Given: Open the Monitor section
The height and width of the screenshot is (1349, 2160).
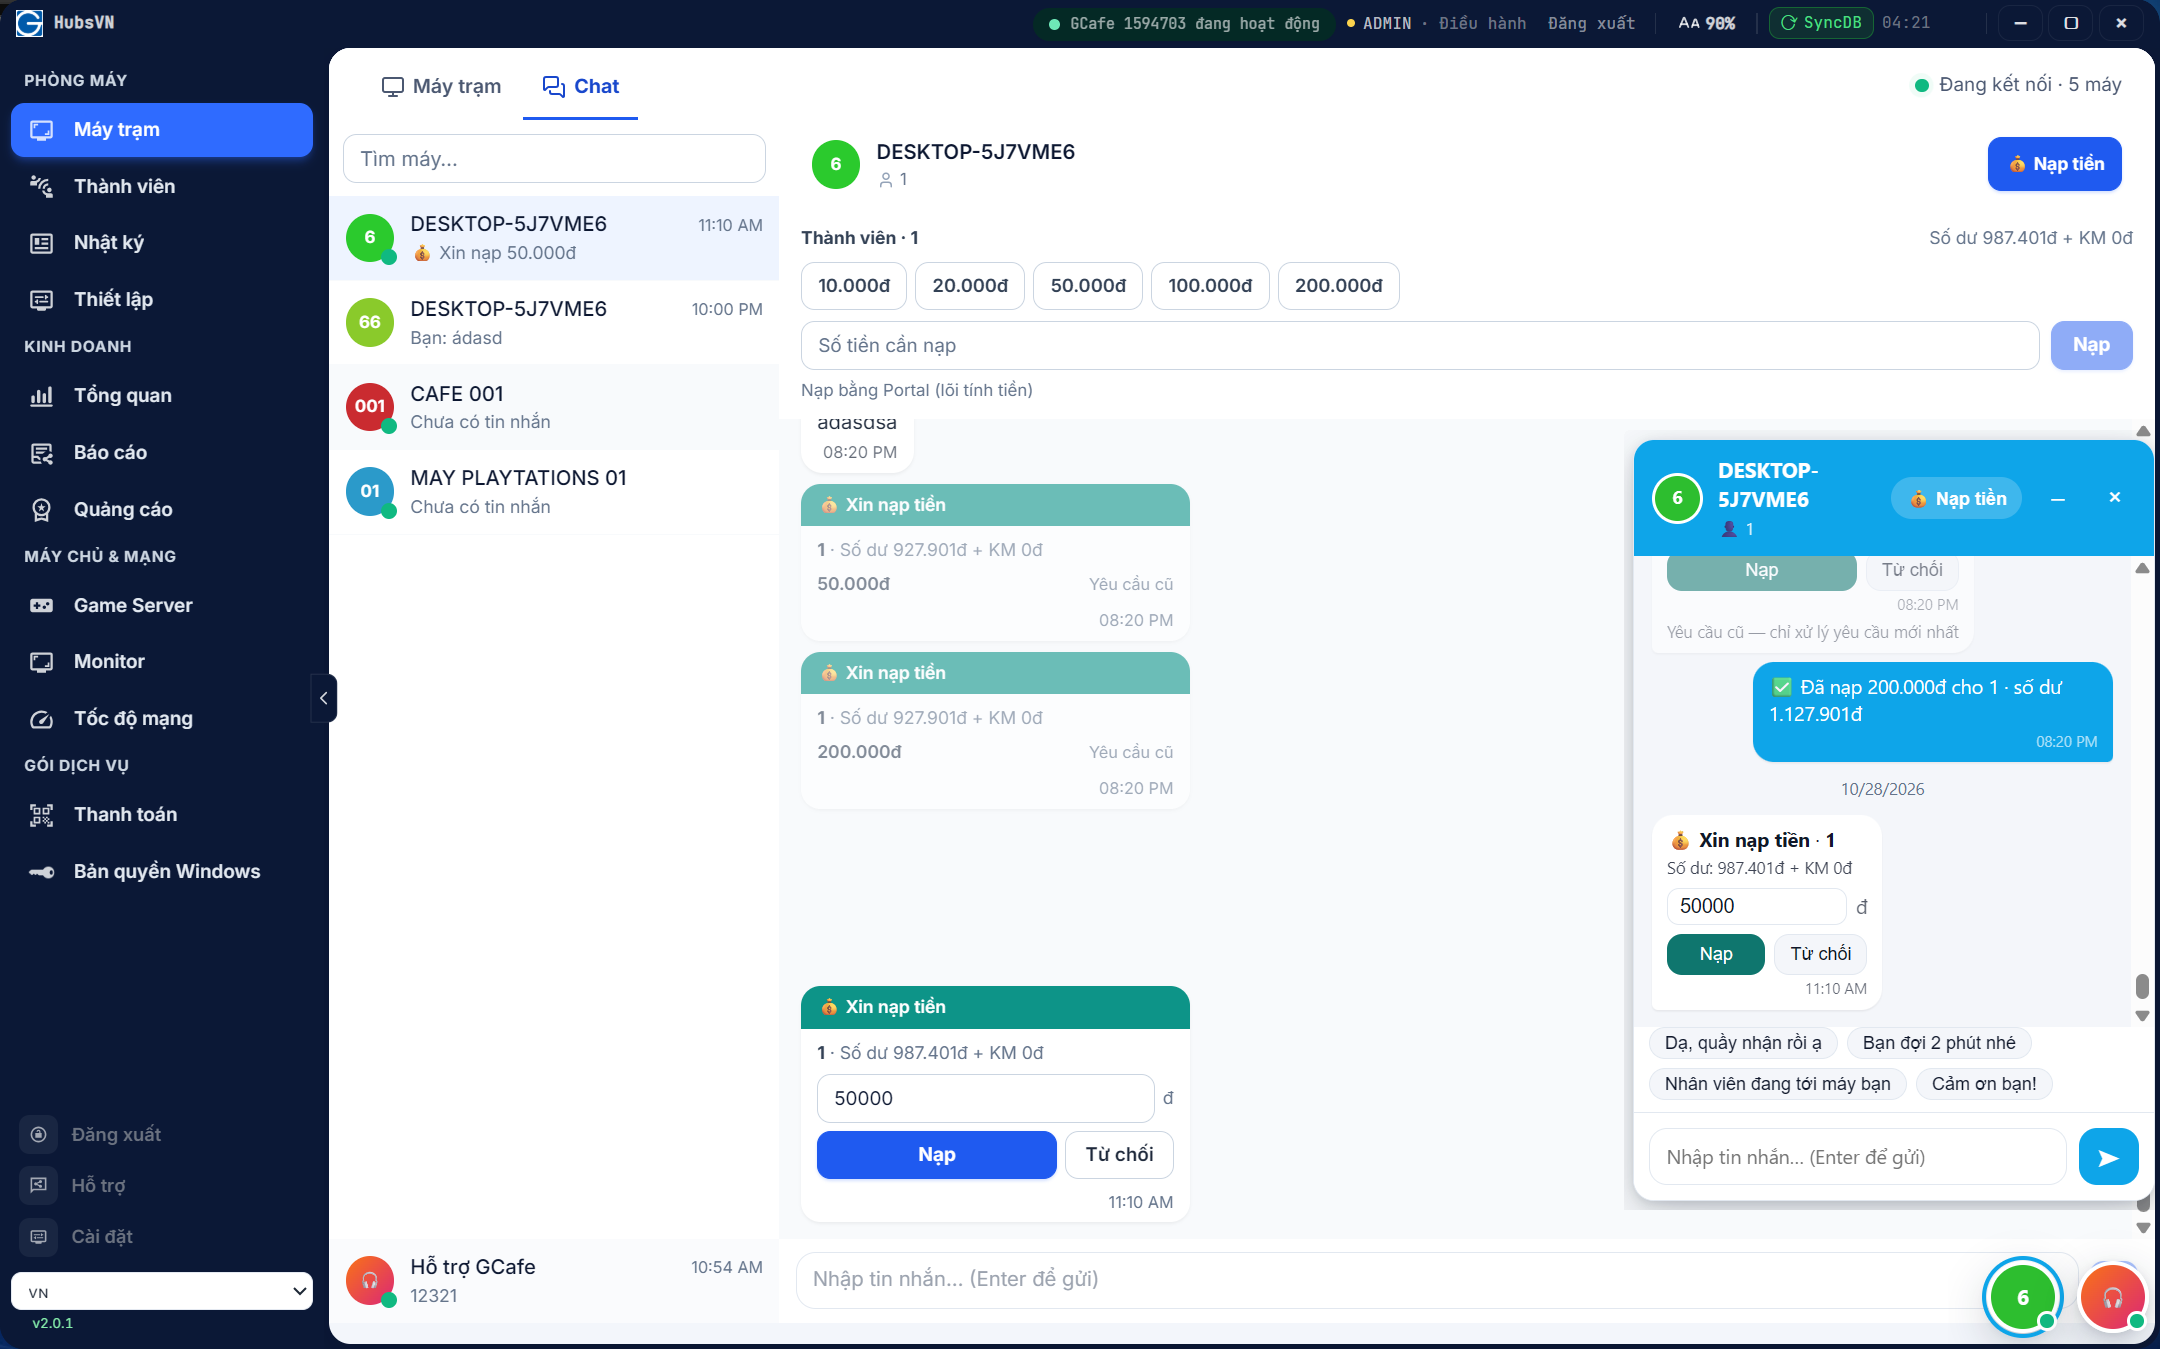Looking at the screenshot, I should 161,661.
